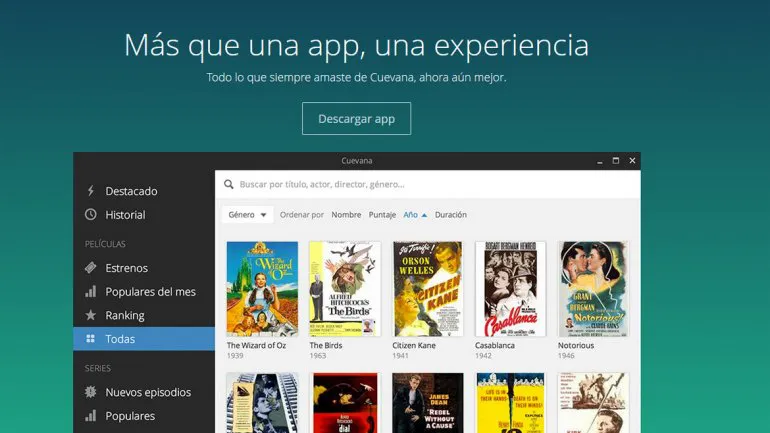
Task: Sort movies by Año
Action: point(411,215)
